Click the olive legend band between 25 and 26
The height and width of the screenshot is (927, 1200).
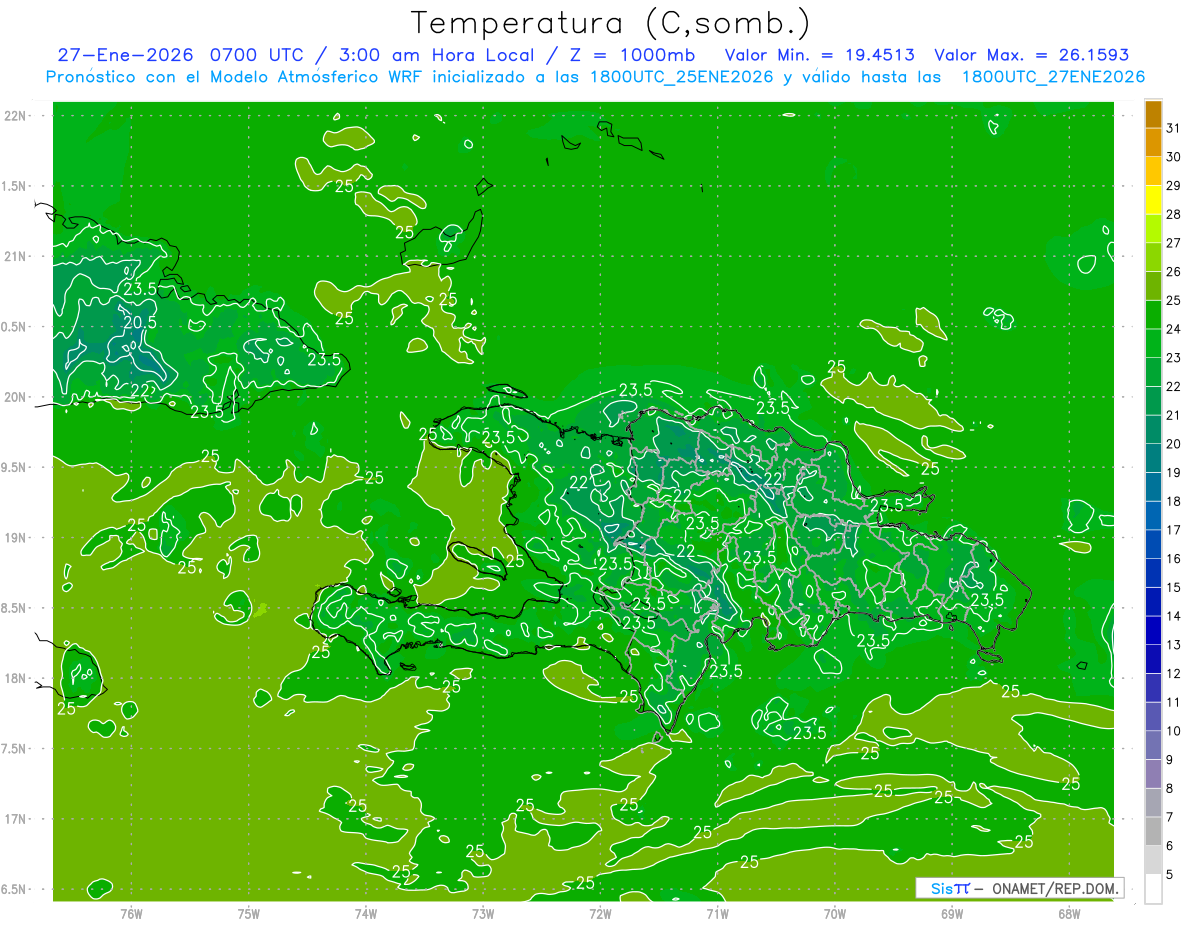point(1153,286)
